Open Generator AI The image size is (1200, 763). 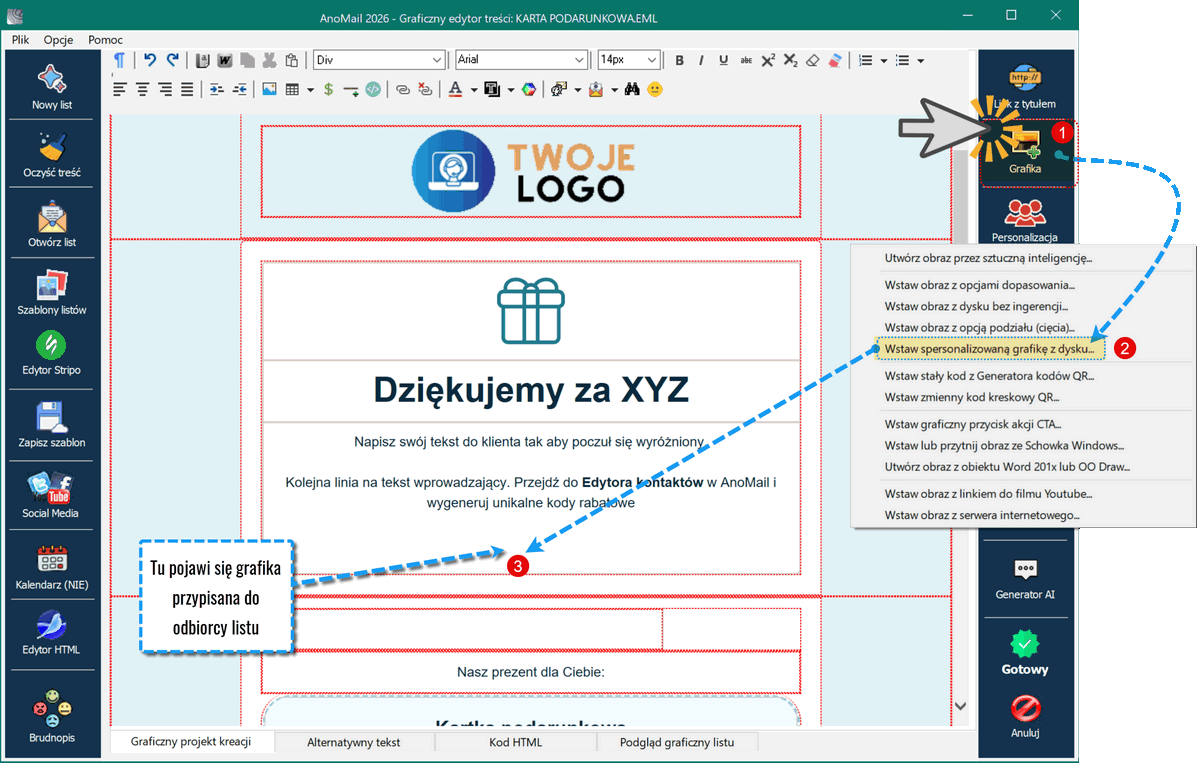tap(1025, 569)
